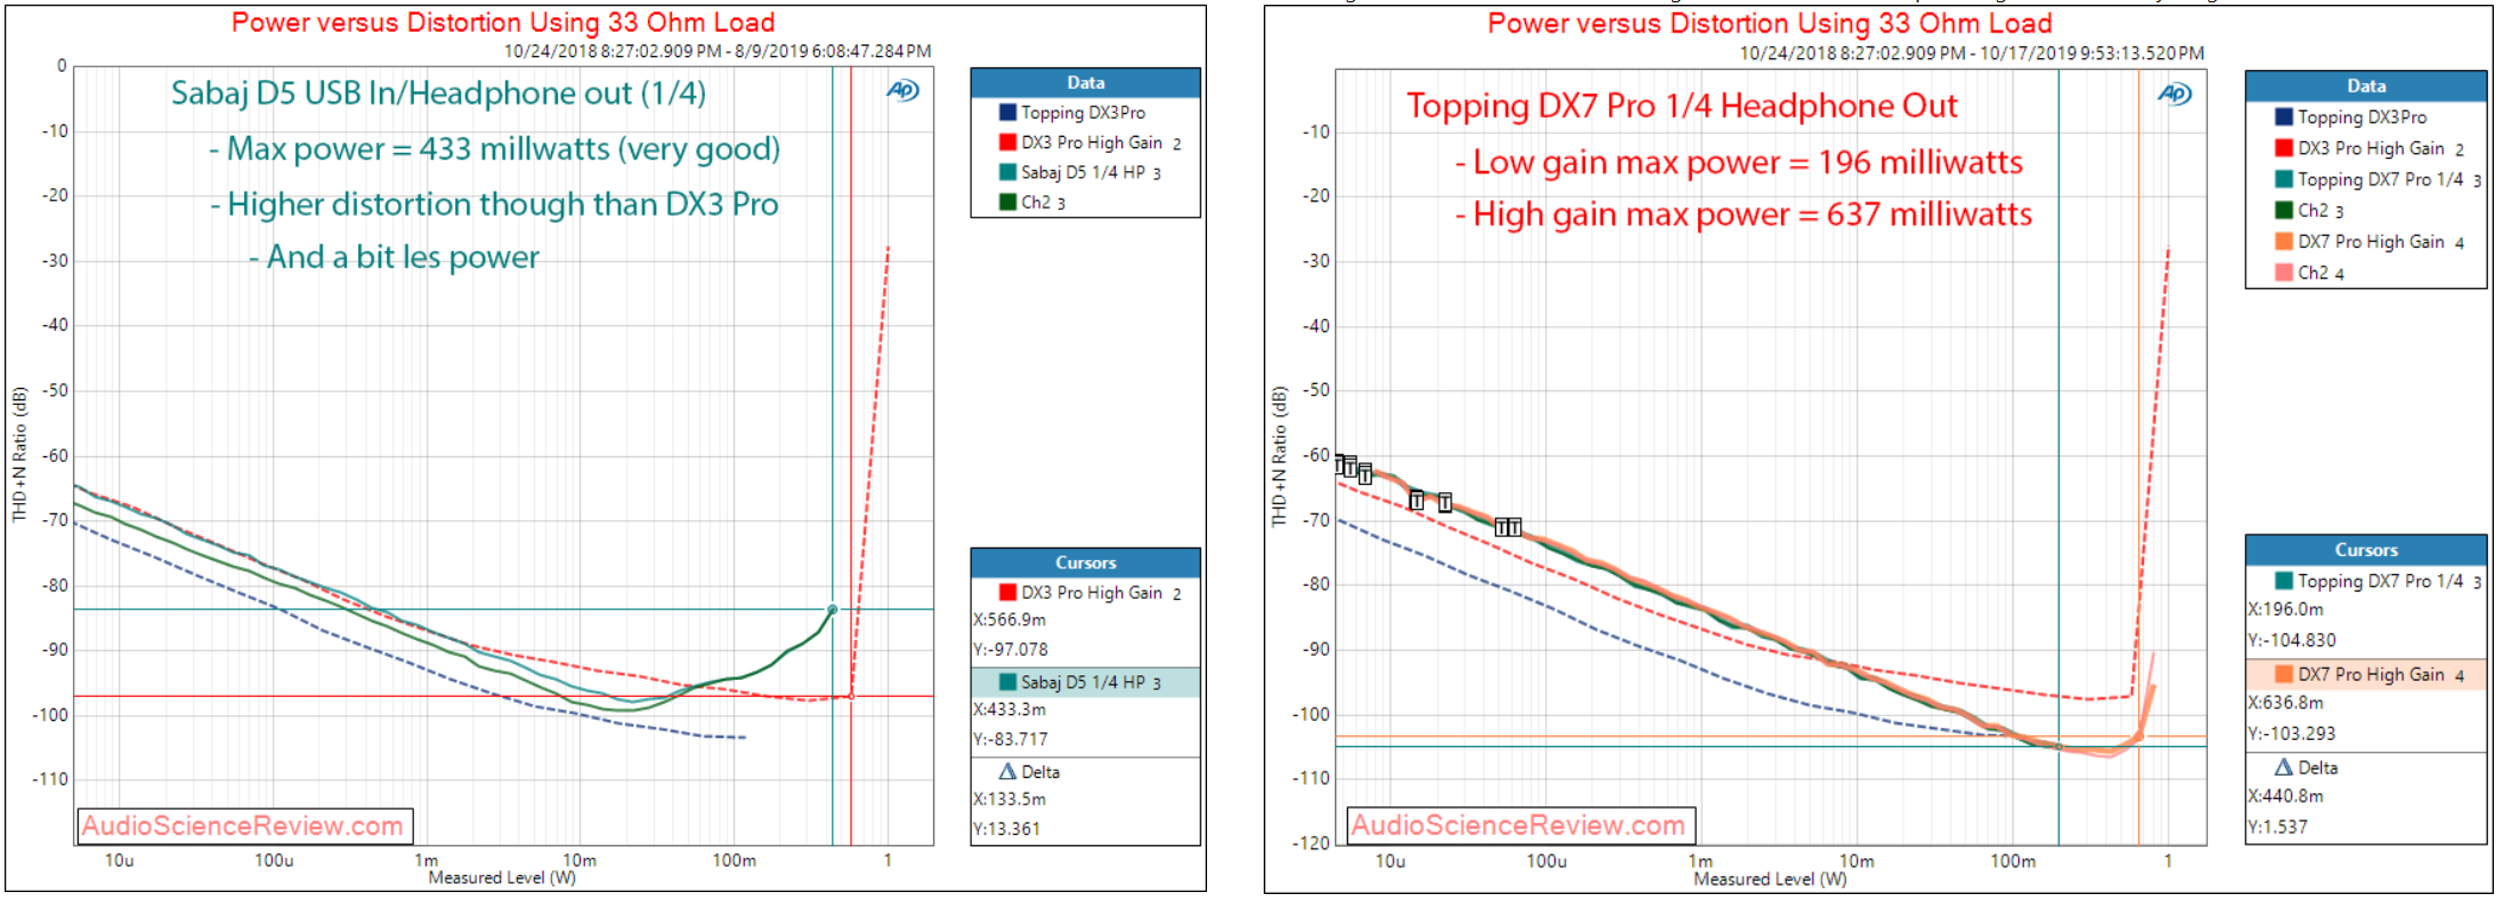
Task: Click the cursor value X:566.9m
Action: point(1009,620)
